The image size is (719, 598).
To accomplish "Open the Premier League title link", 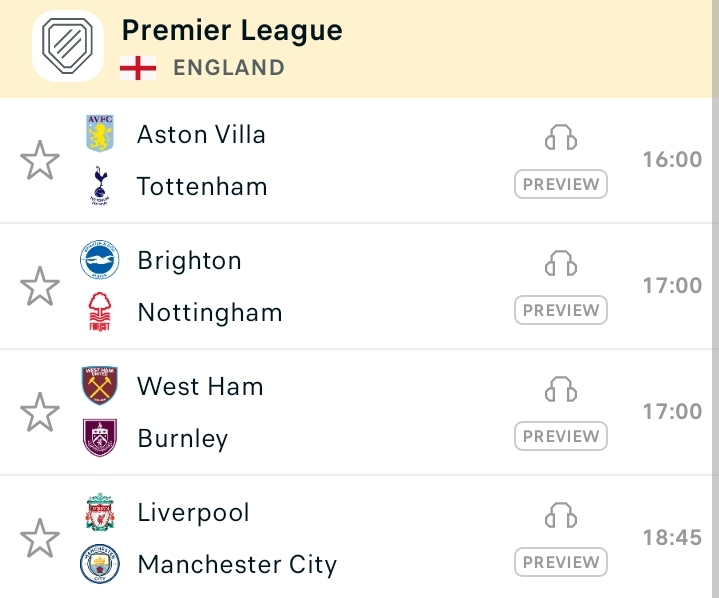I will (x=232, y=30).
